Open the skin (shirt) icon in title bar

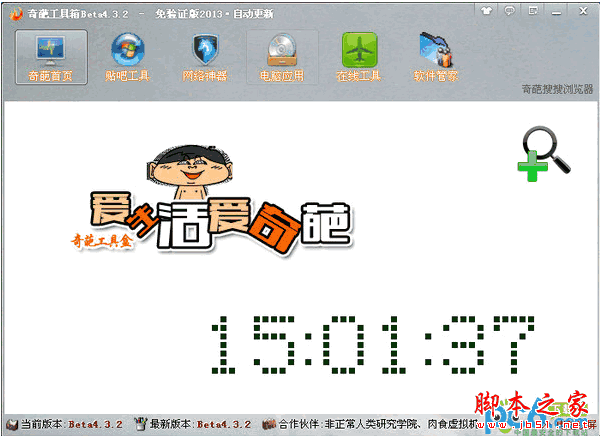tap(487, 11)
